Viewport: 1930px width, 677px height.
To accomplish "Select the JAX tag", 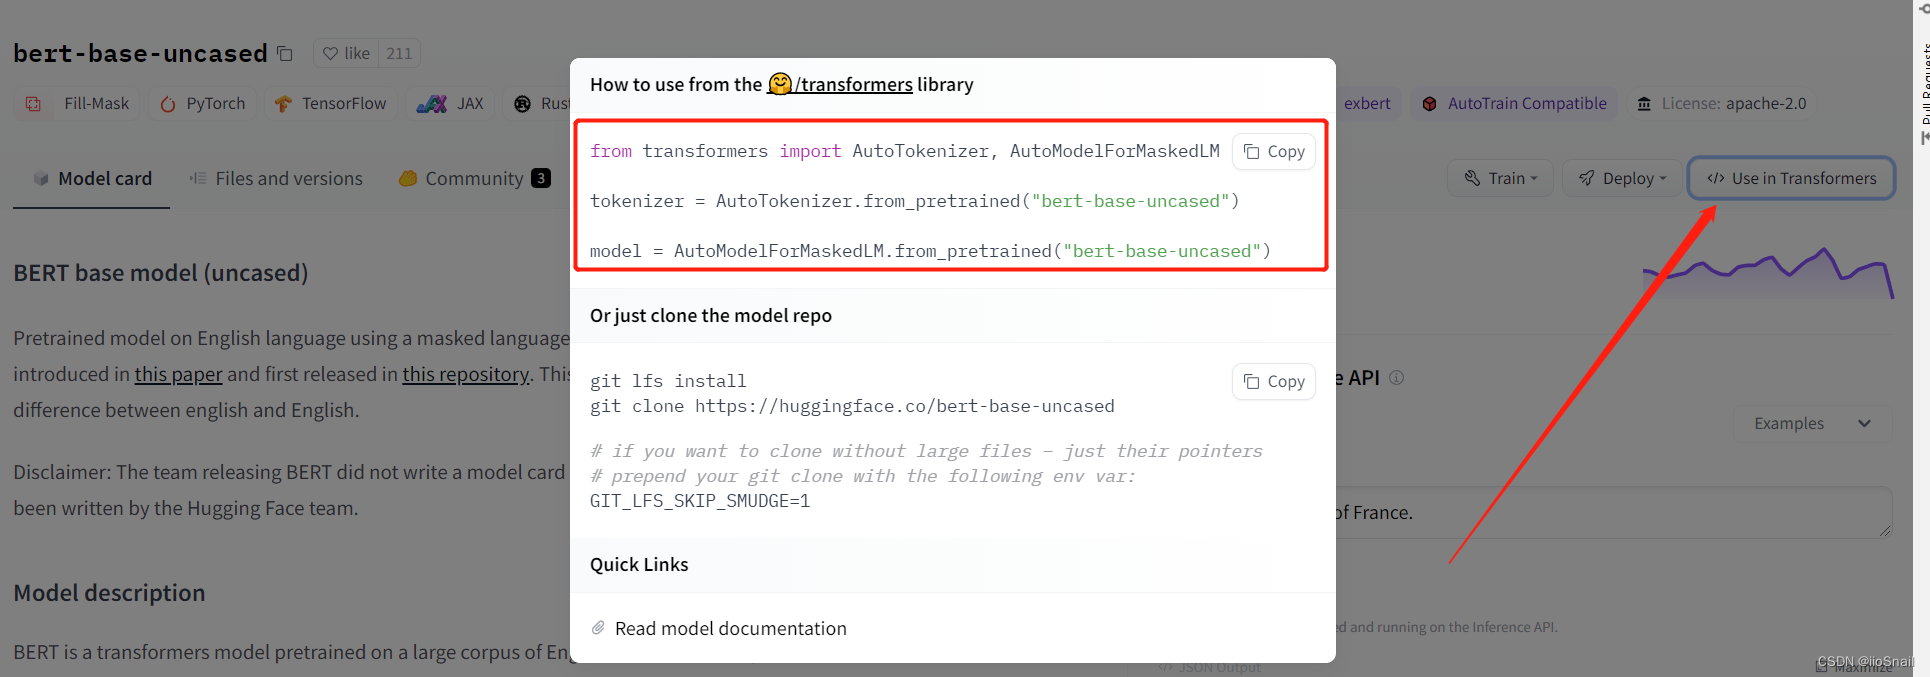I will (451, 104).
